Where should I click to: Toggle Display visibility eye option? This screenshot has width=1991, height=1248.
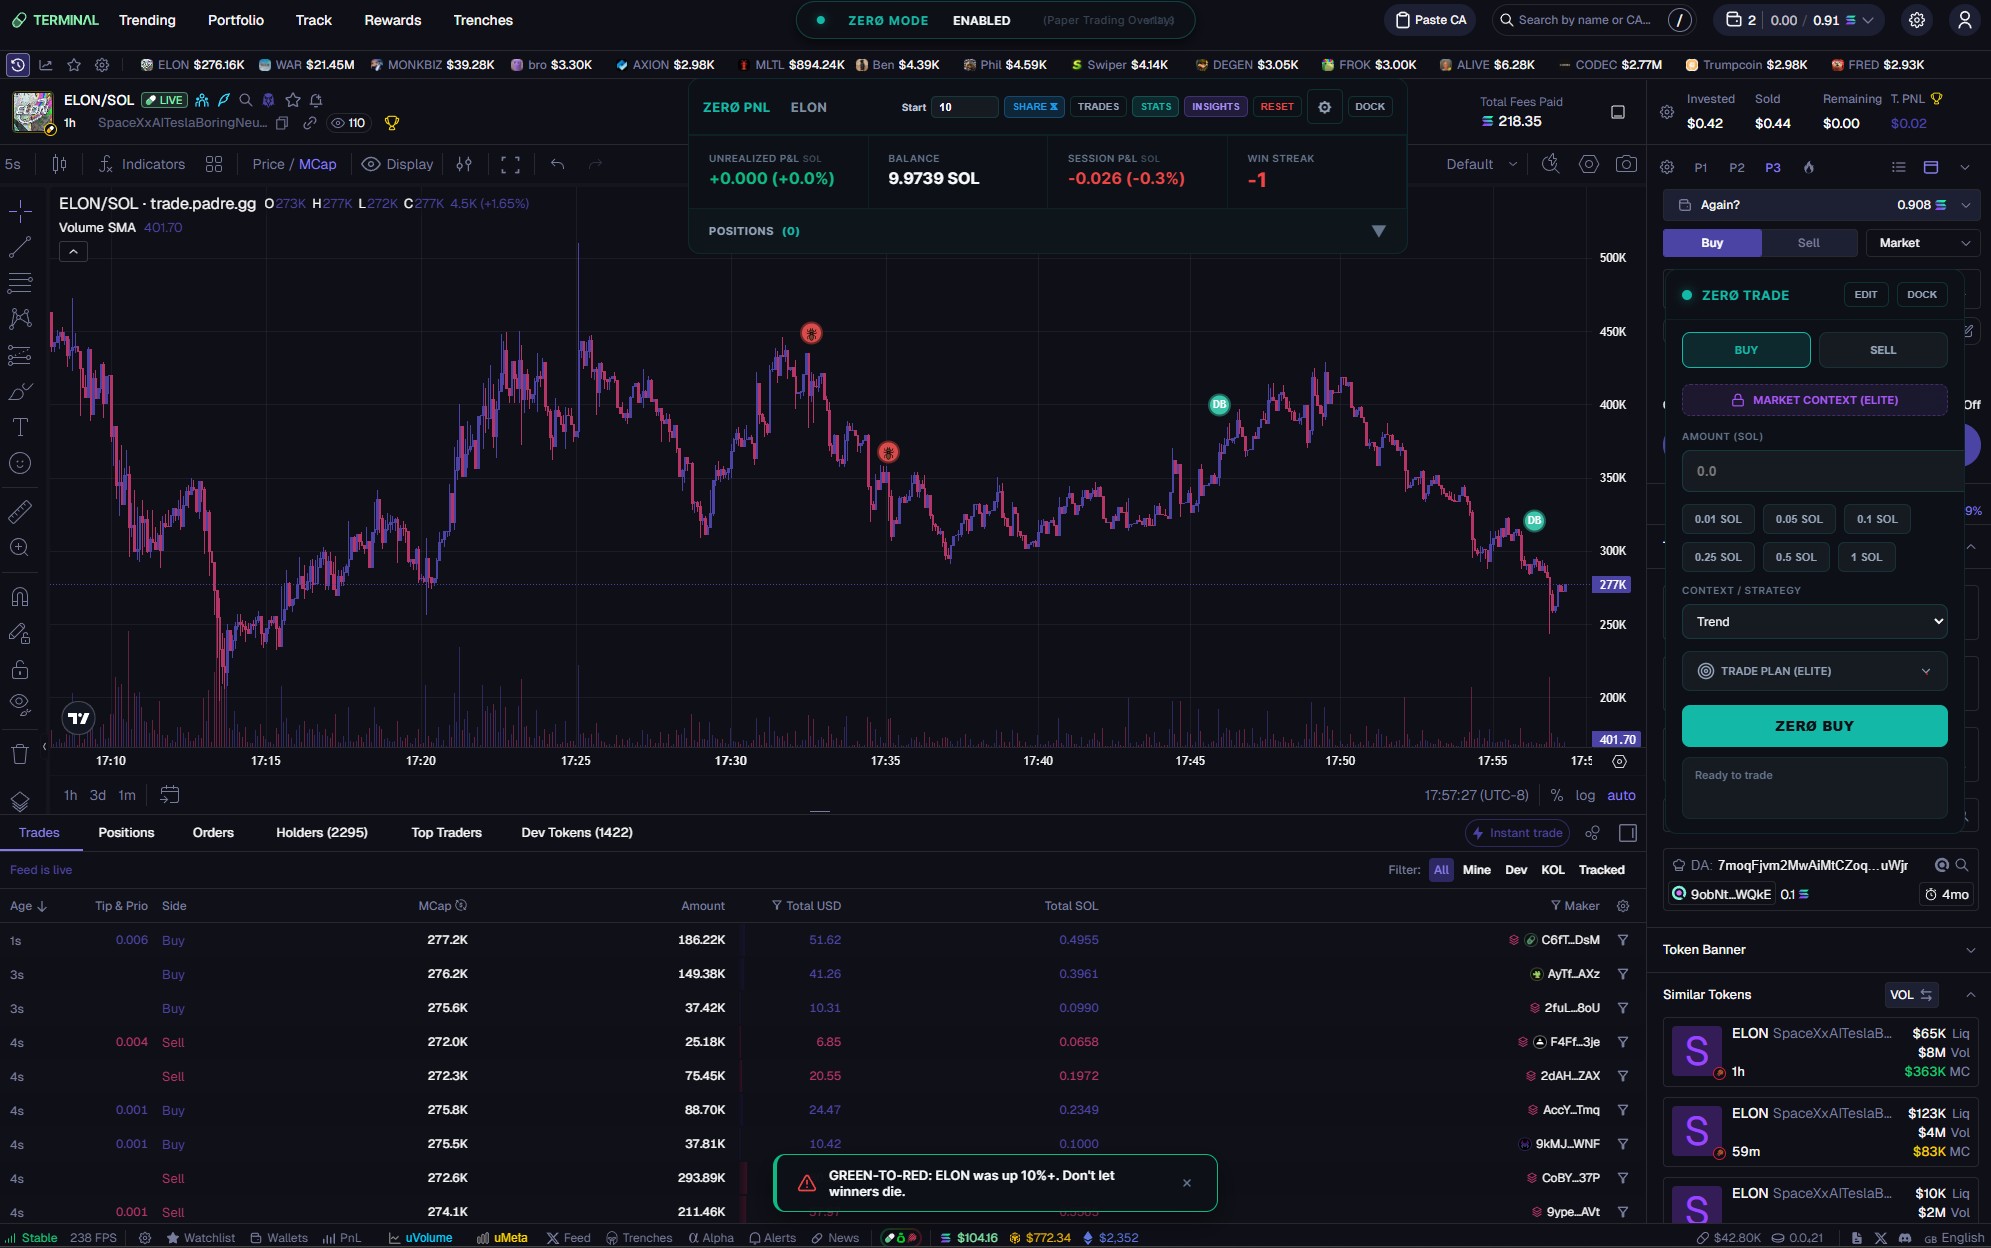[x=397, y=165]
